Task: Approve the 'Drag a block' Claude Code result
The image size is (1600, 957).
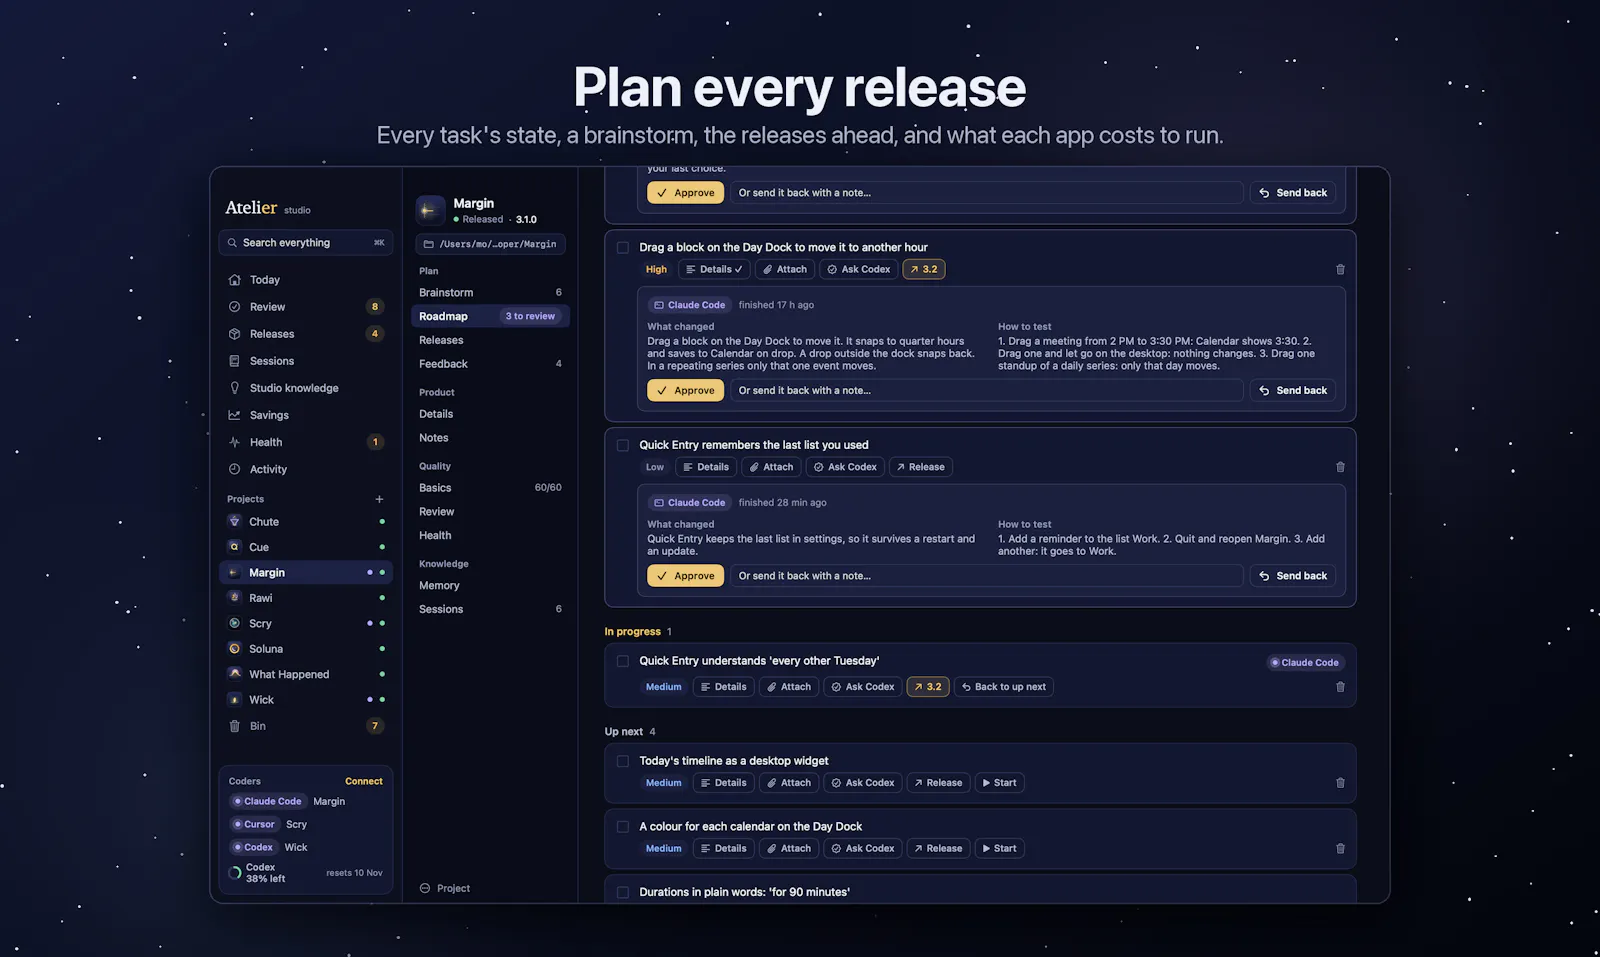Action: point(685,391)
